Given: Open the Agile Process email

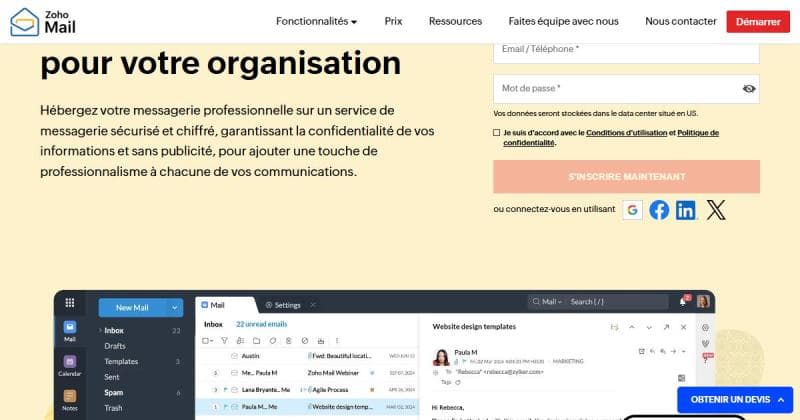Looking at the screenshot, I should coord(307,390).
